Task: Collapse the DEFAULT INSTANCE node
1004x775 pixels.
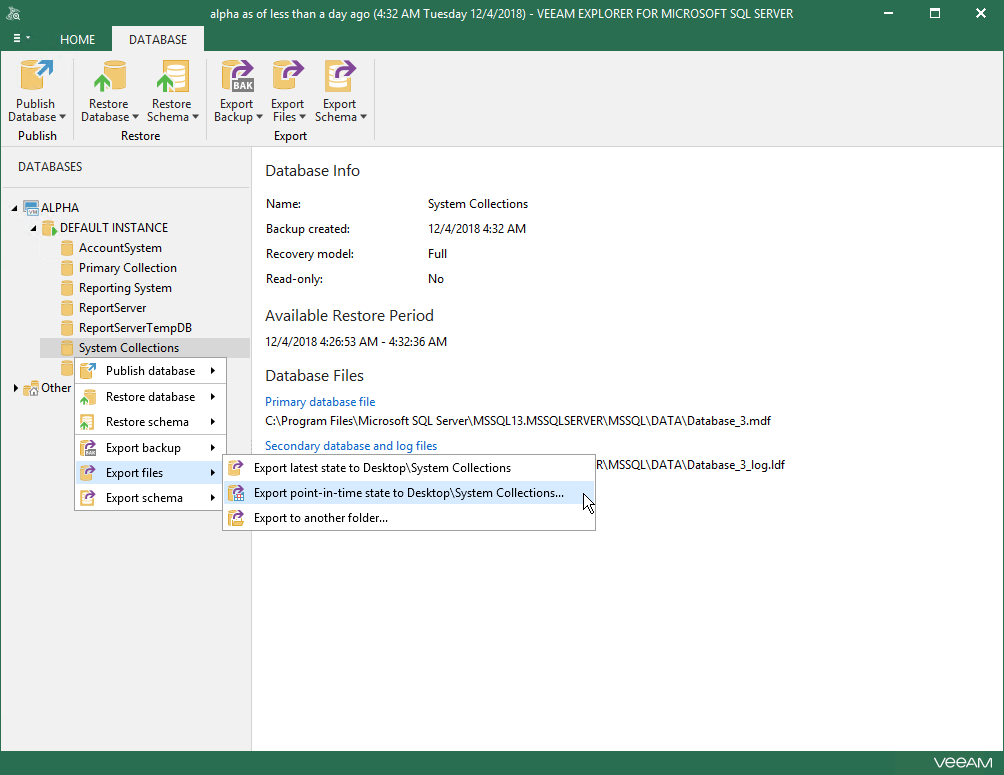Action: click(33, 228)
